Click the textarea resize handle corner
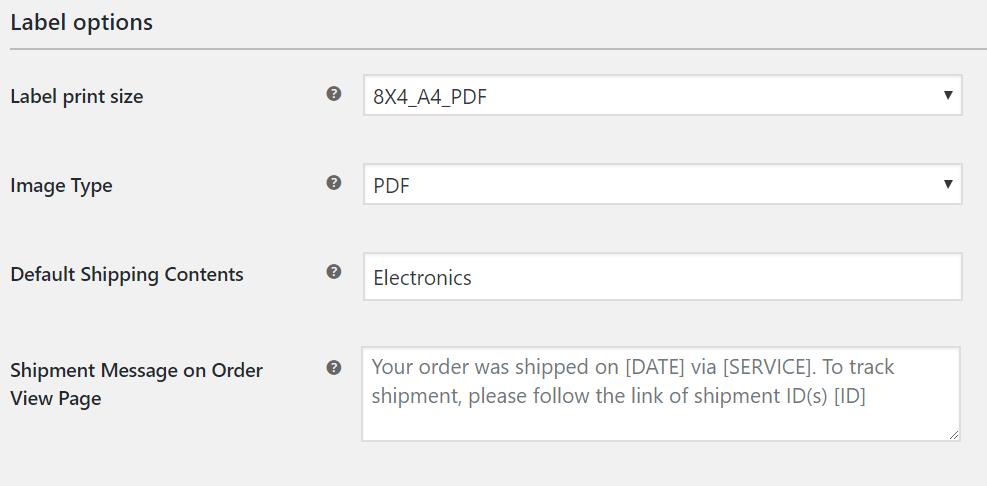Screen dimensions: 987x486 click(953, 434)
